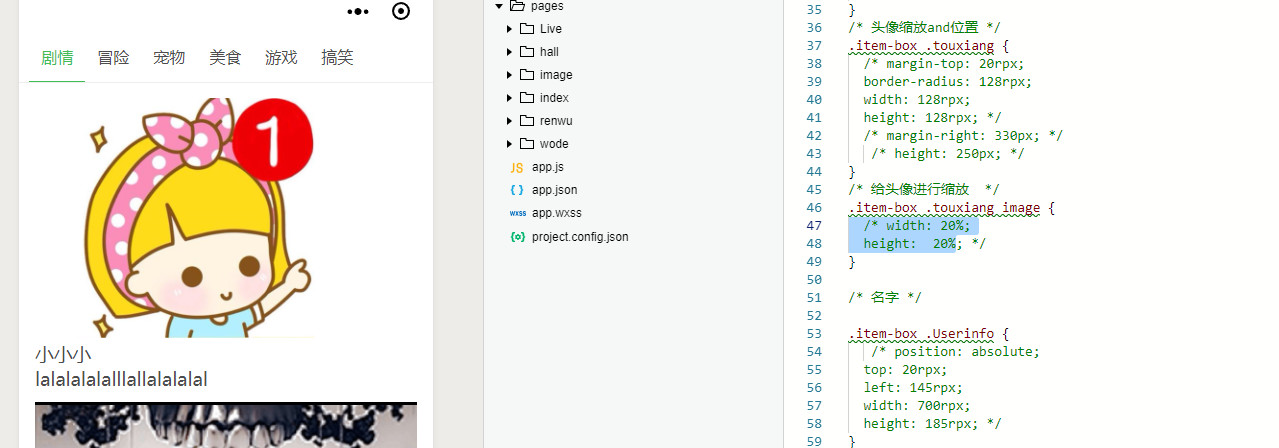Expand the index folder arrow
Screen dimensions: 1279x448
coord(509,98)
